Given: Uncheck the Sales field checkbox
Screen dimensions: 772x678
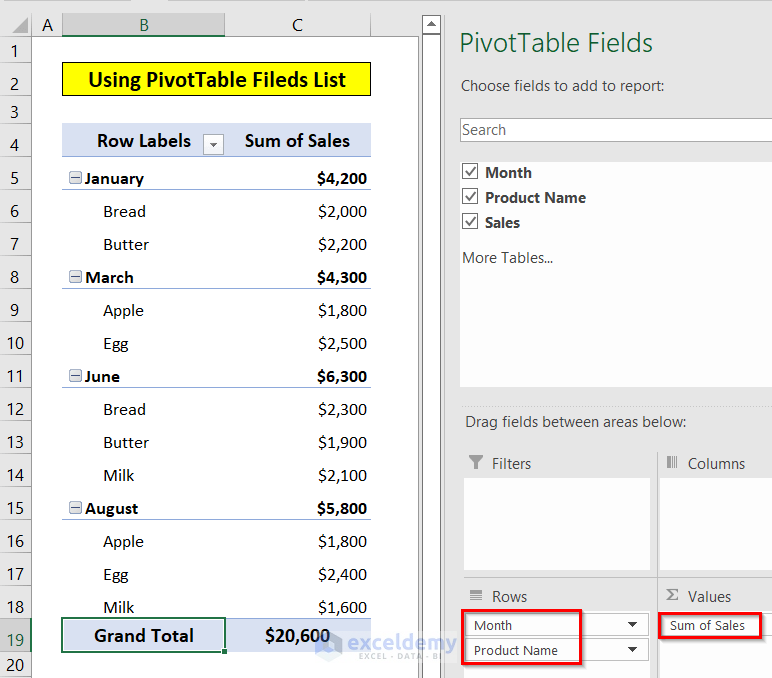Looking at the screenshot, I should tap(471, 222).
